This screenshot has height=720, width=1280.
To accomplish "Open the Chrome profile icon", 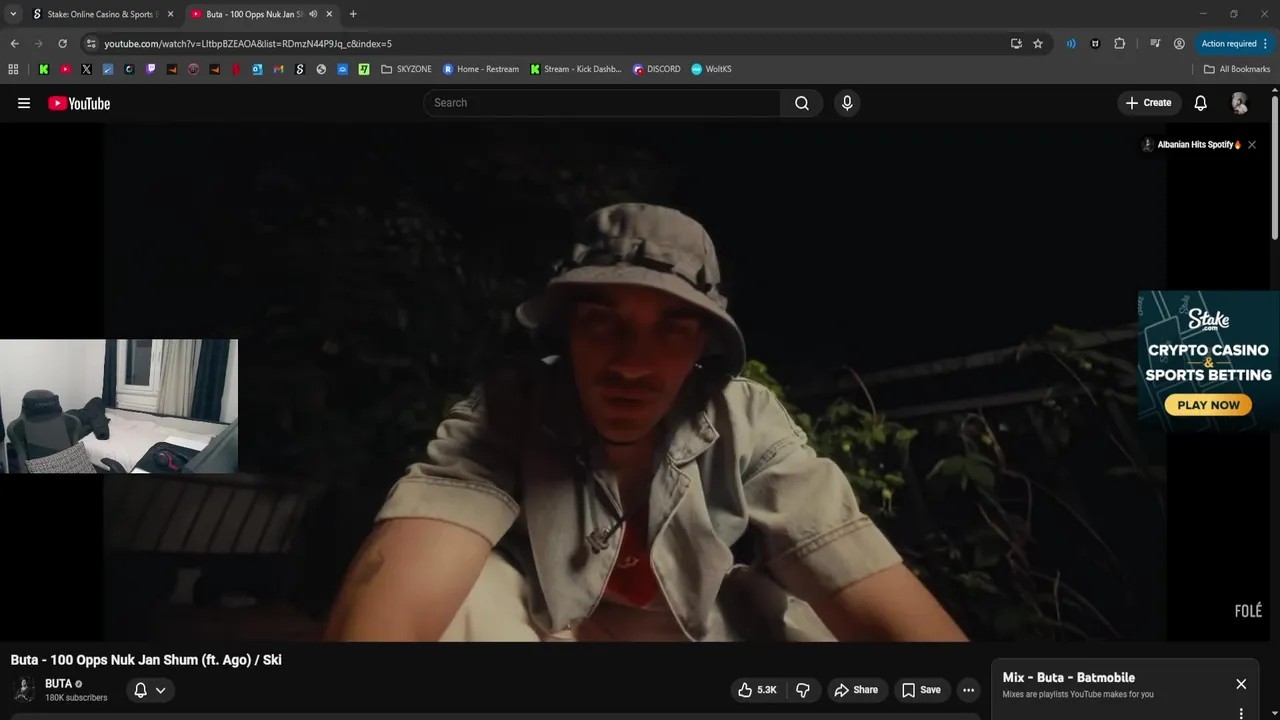I will click(1179, 44).
